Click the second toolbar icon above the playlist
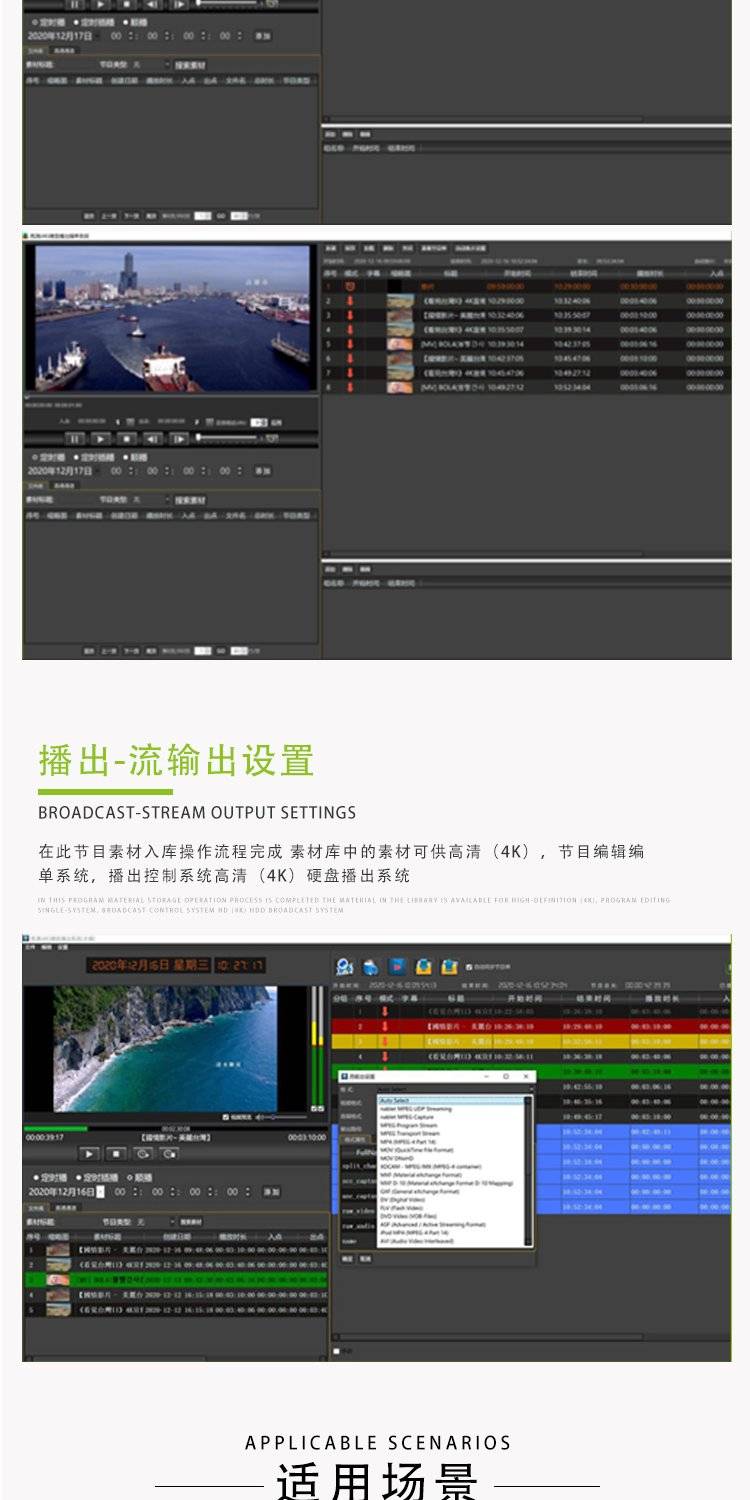The image size is (750, 1500). click(x=371, y=966)
